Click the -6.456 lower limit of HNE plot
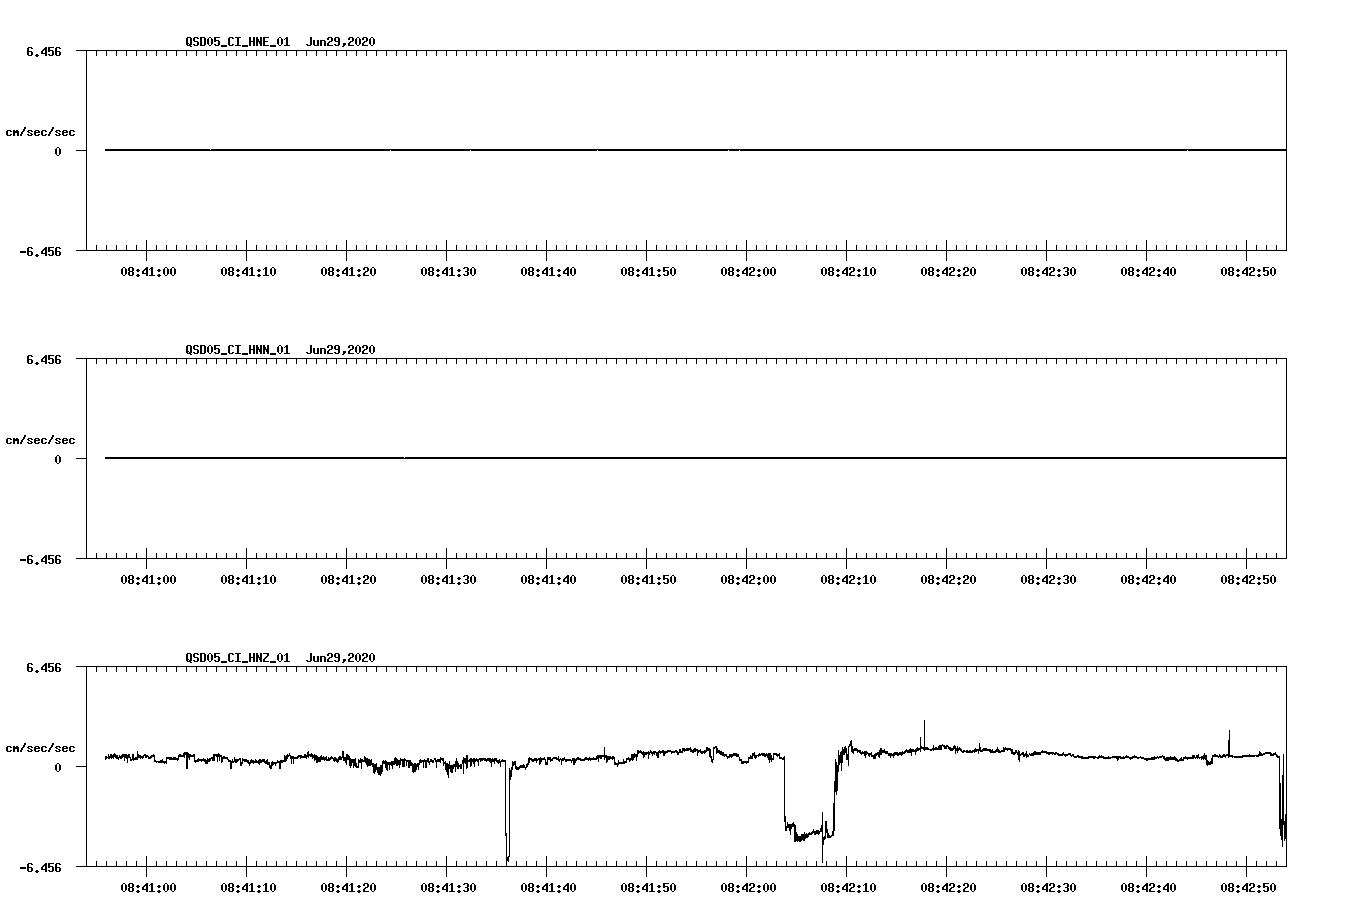The image size is (1358, 924). tap(41, 252)
